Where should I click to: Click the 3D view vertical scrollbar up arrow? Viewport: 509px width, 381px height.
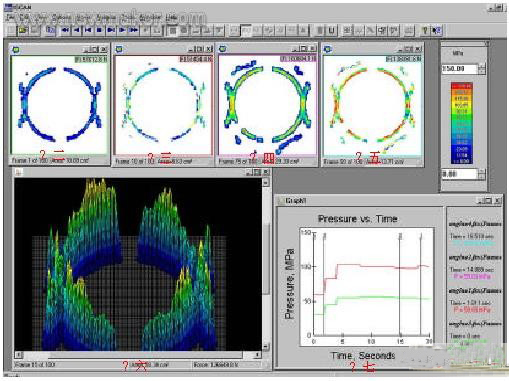(266, 182)
